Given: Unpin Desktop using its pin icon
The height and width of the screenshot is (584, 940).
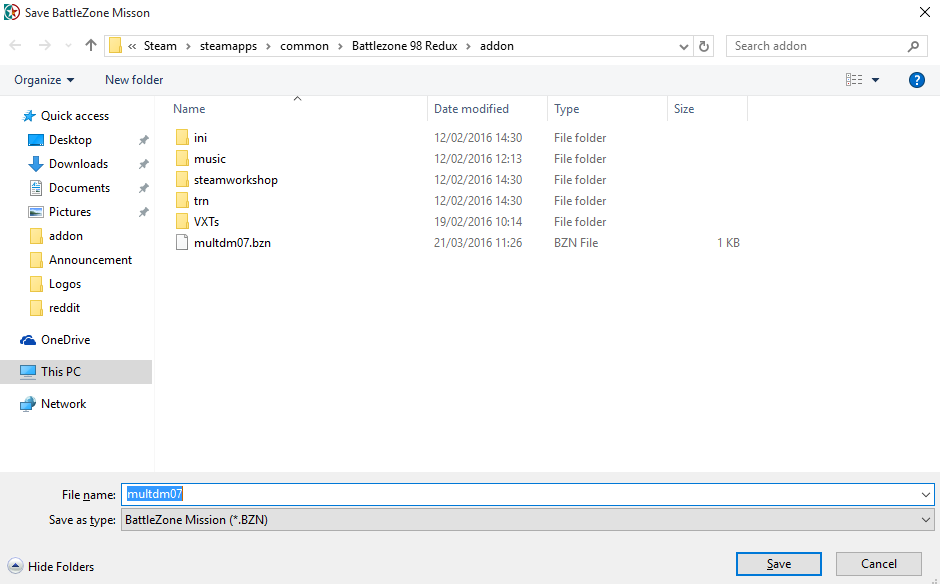Looking at the screenshot, I should point(143,140).
